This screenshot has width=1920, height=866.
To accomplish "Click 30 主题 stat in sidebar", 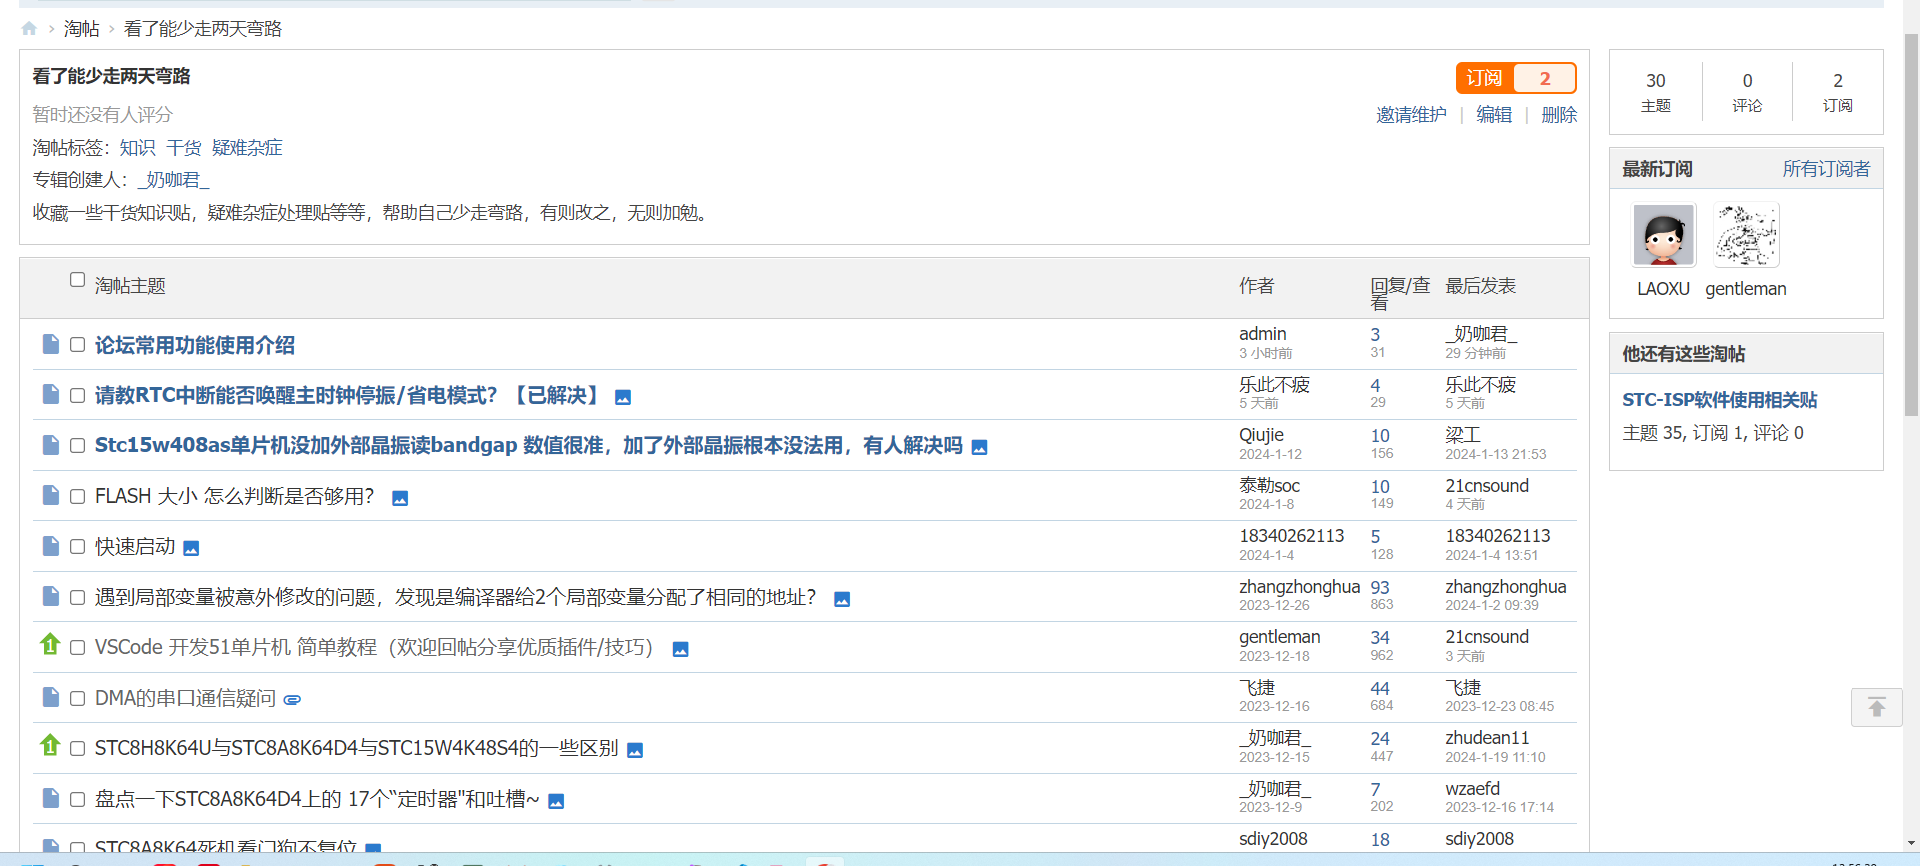I will [x=1656, y=92].
